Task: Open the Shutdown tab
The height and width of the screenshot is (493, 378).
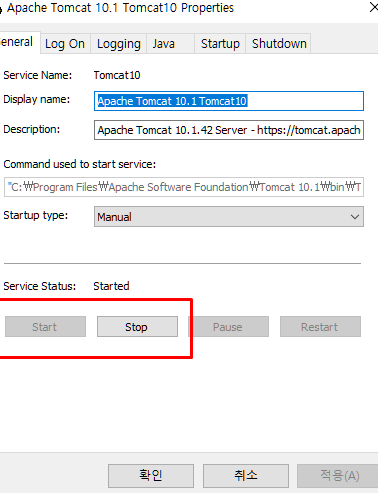Action: point(279,44)
